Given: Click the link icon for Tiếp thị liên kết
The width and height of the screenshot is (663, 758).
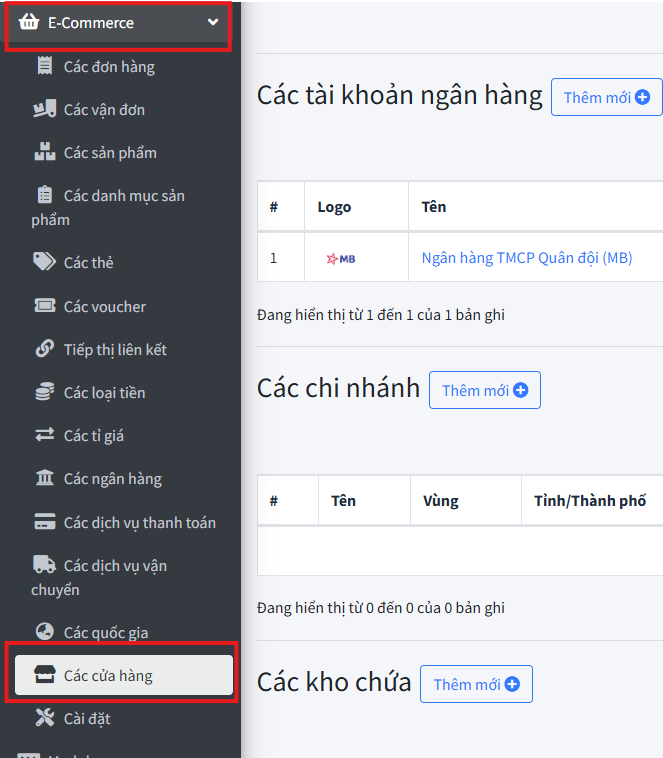Looking at the screenshot, I should click(x=44, y=349).
